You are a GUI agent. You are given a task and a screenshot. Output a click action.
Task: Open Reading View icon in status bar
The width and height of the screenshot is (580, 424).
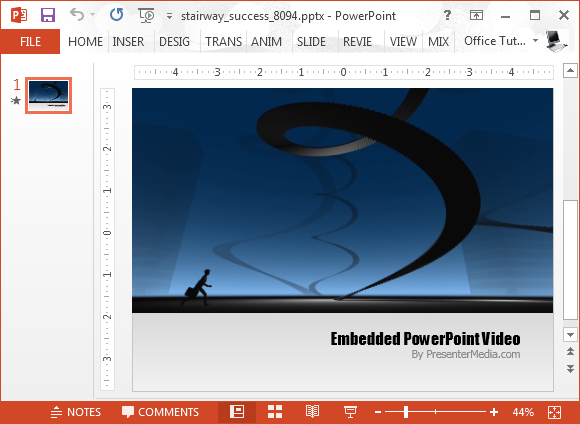point(312,411)
